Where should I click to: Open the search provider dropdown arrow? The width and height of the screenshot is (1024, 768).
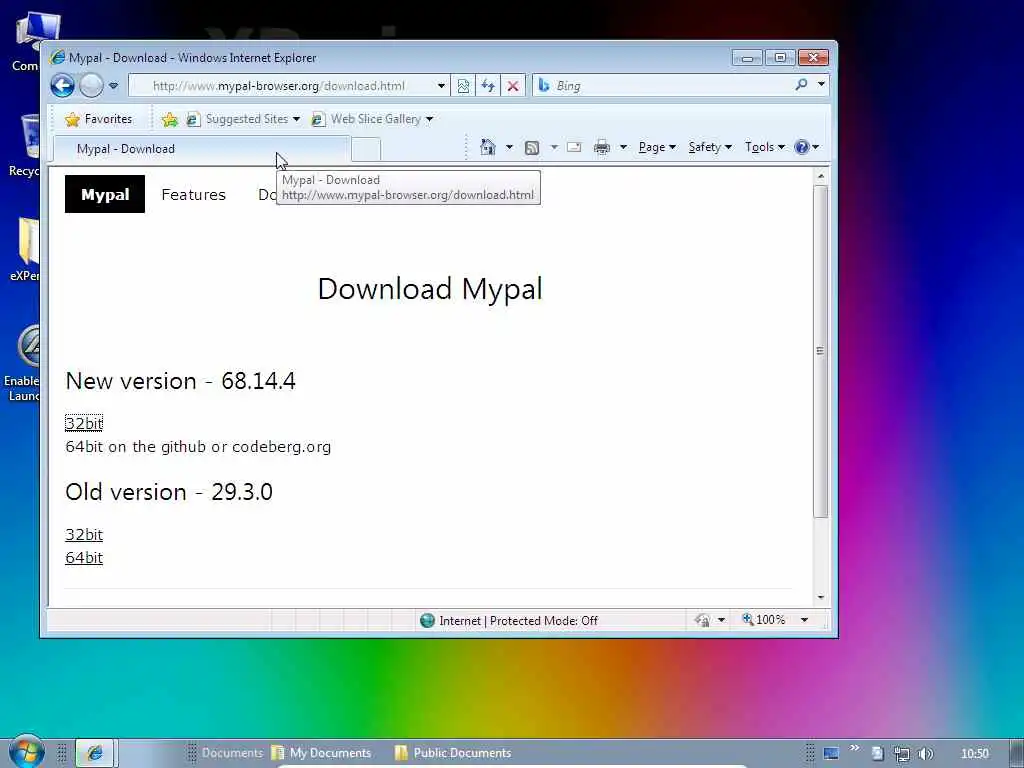tap(821, 84)
